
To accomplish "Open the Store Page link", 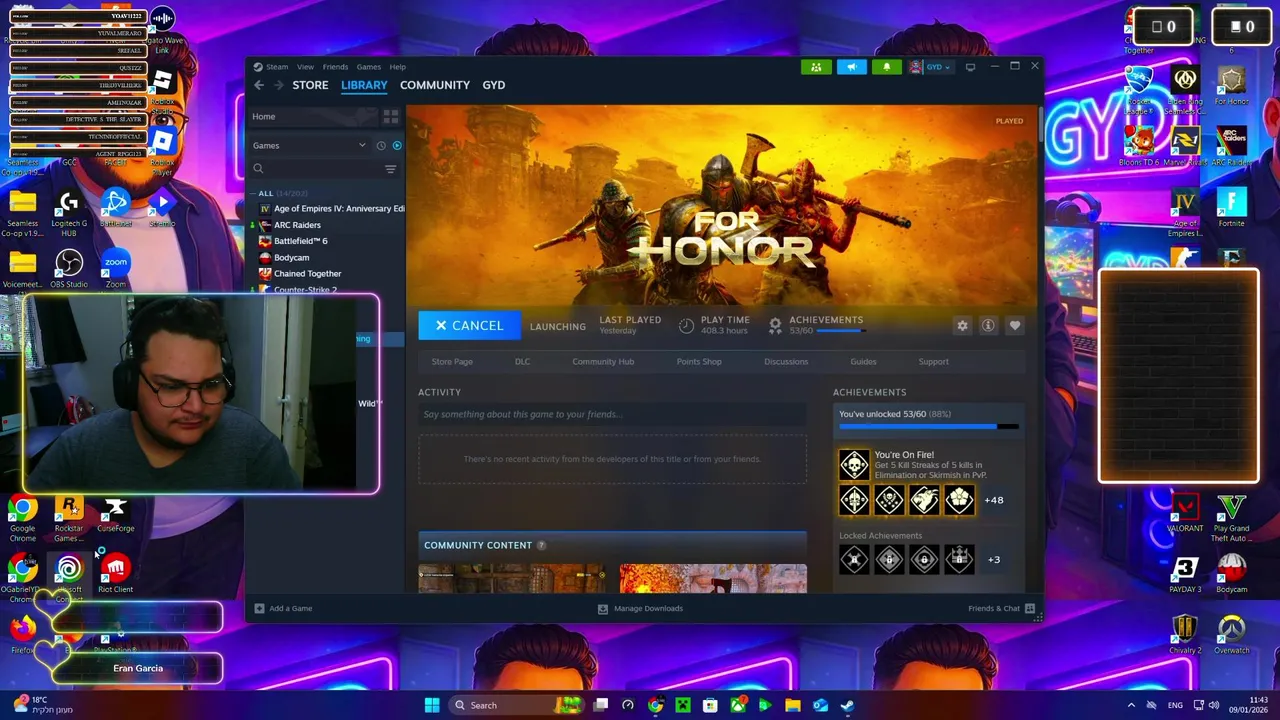I will (452, 361).
